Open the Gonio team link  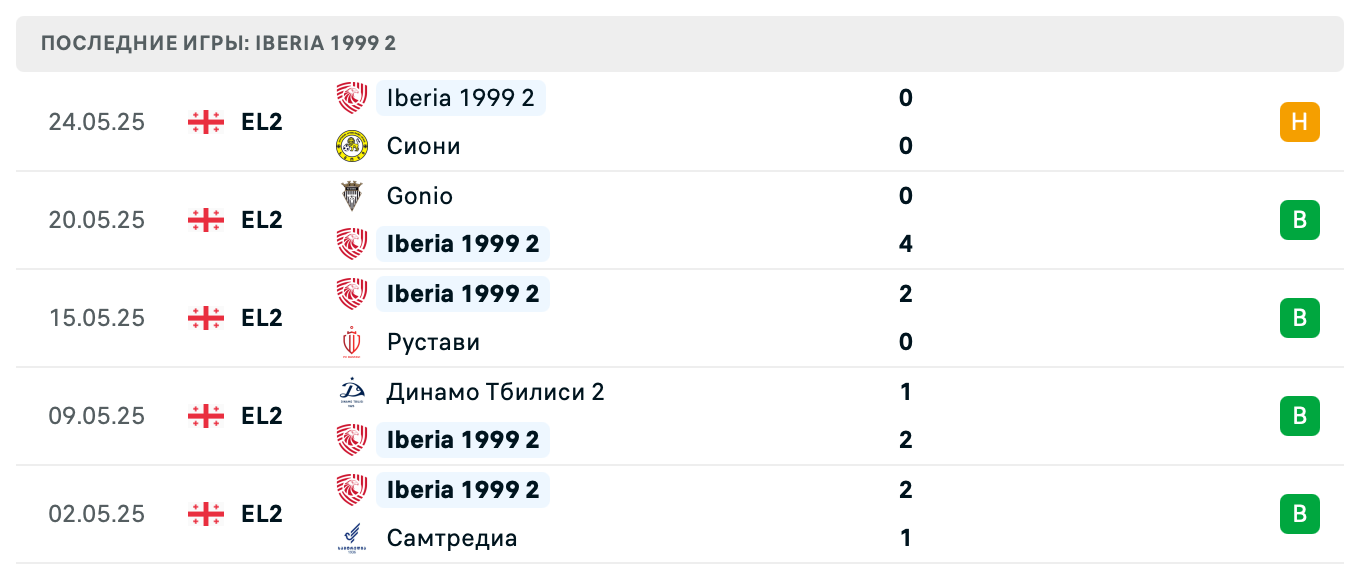[419, 196]
